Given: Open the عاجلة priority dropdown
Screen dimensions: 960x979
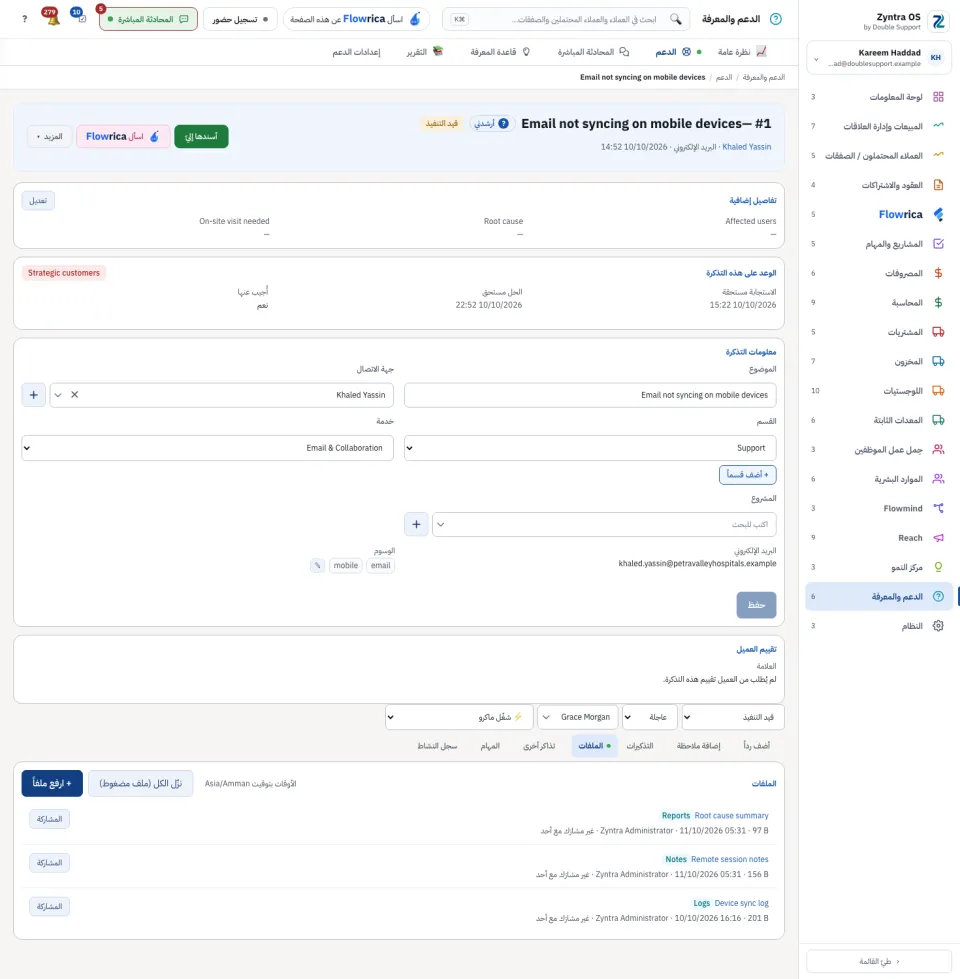Looking at the screenshot, I should click(650, 717).
